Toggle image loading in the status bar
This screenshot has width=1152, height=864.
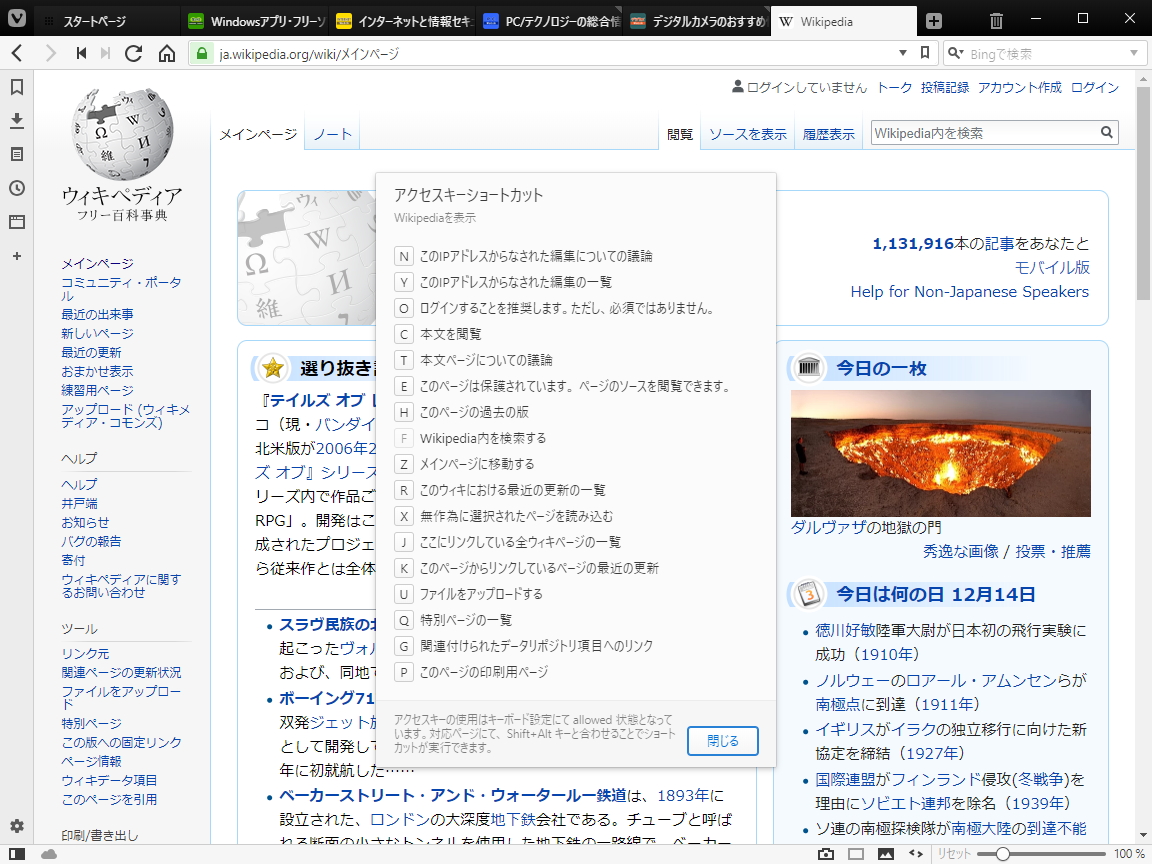click(x=884, y=854)
